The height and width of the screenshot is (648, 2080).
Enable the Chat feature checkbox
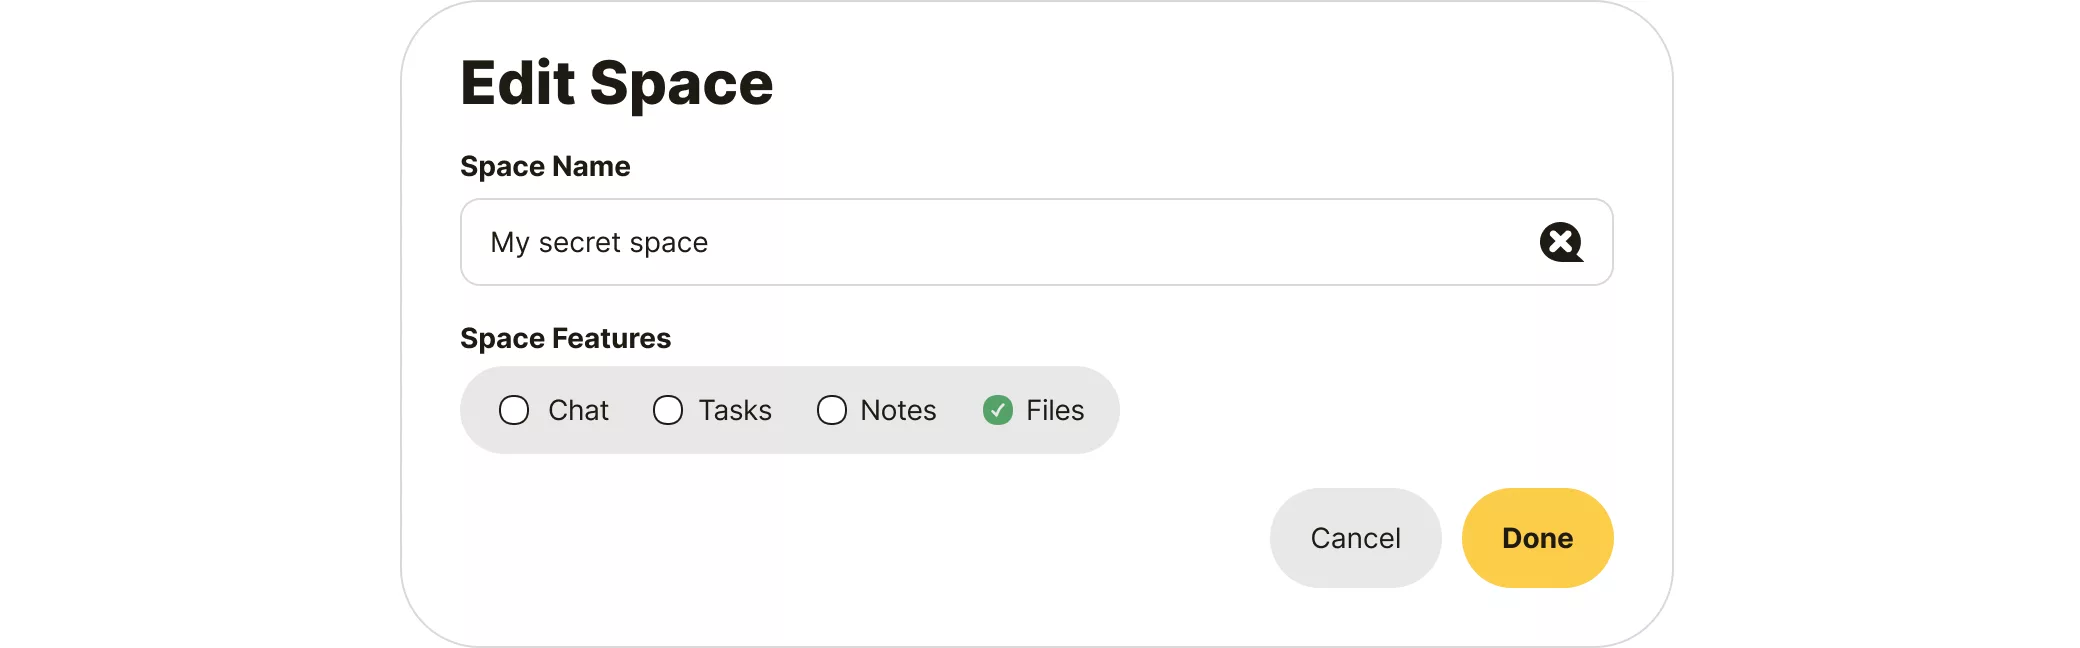514,410
